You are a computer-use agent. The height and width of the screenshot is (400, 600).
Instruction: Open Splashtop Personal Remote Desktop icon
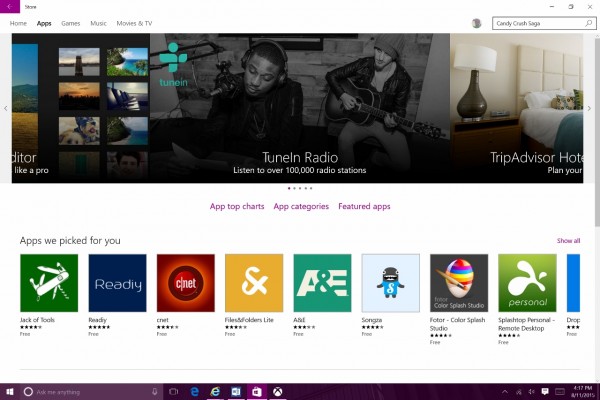click(527, 283)
